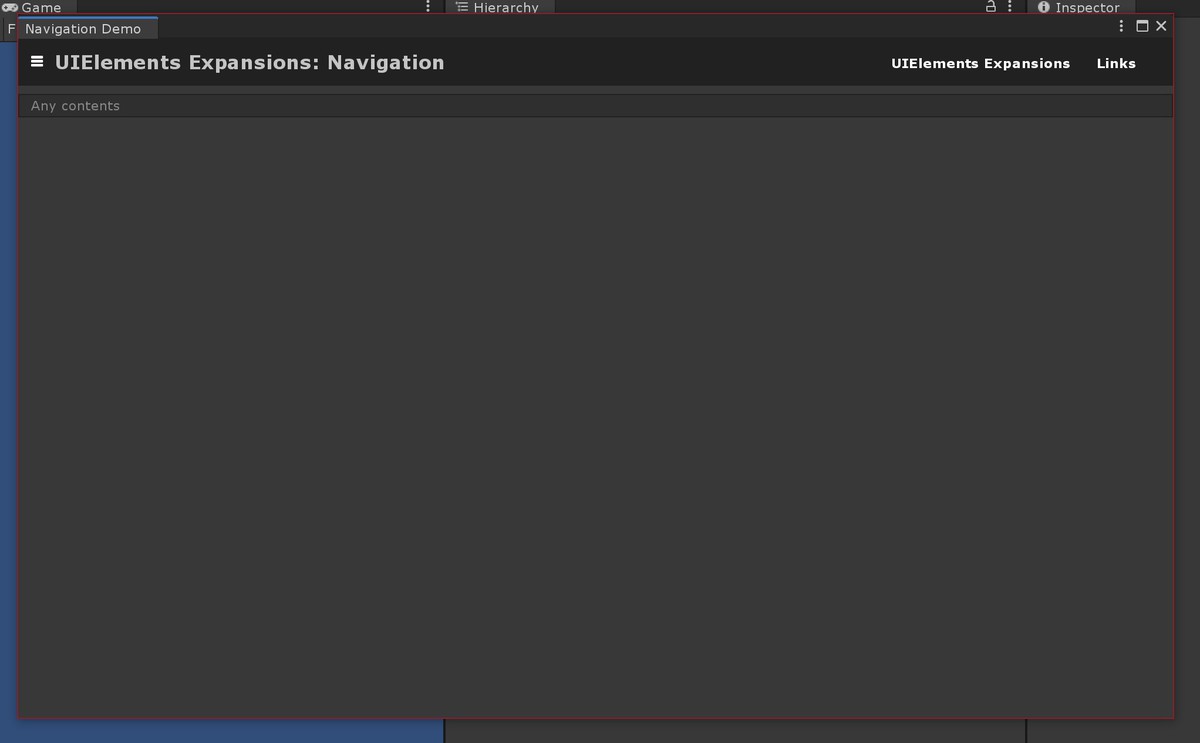Switch to the Inspector tab

[1080, 7]
